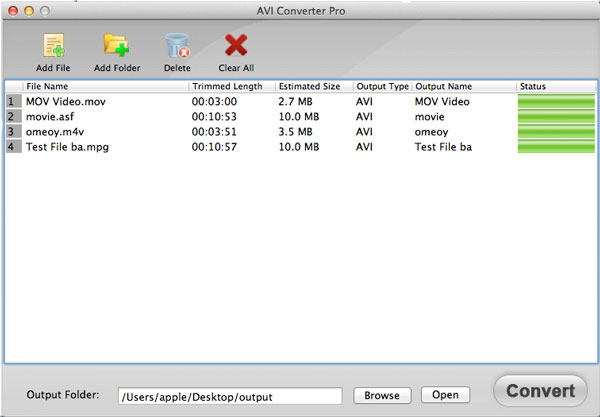
Task: Sort by File Name column header
Action: (106, 86)
